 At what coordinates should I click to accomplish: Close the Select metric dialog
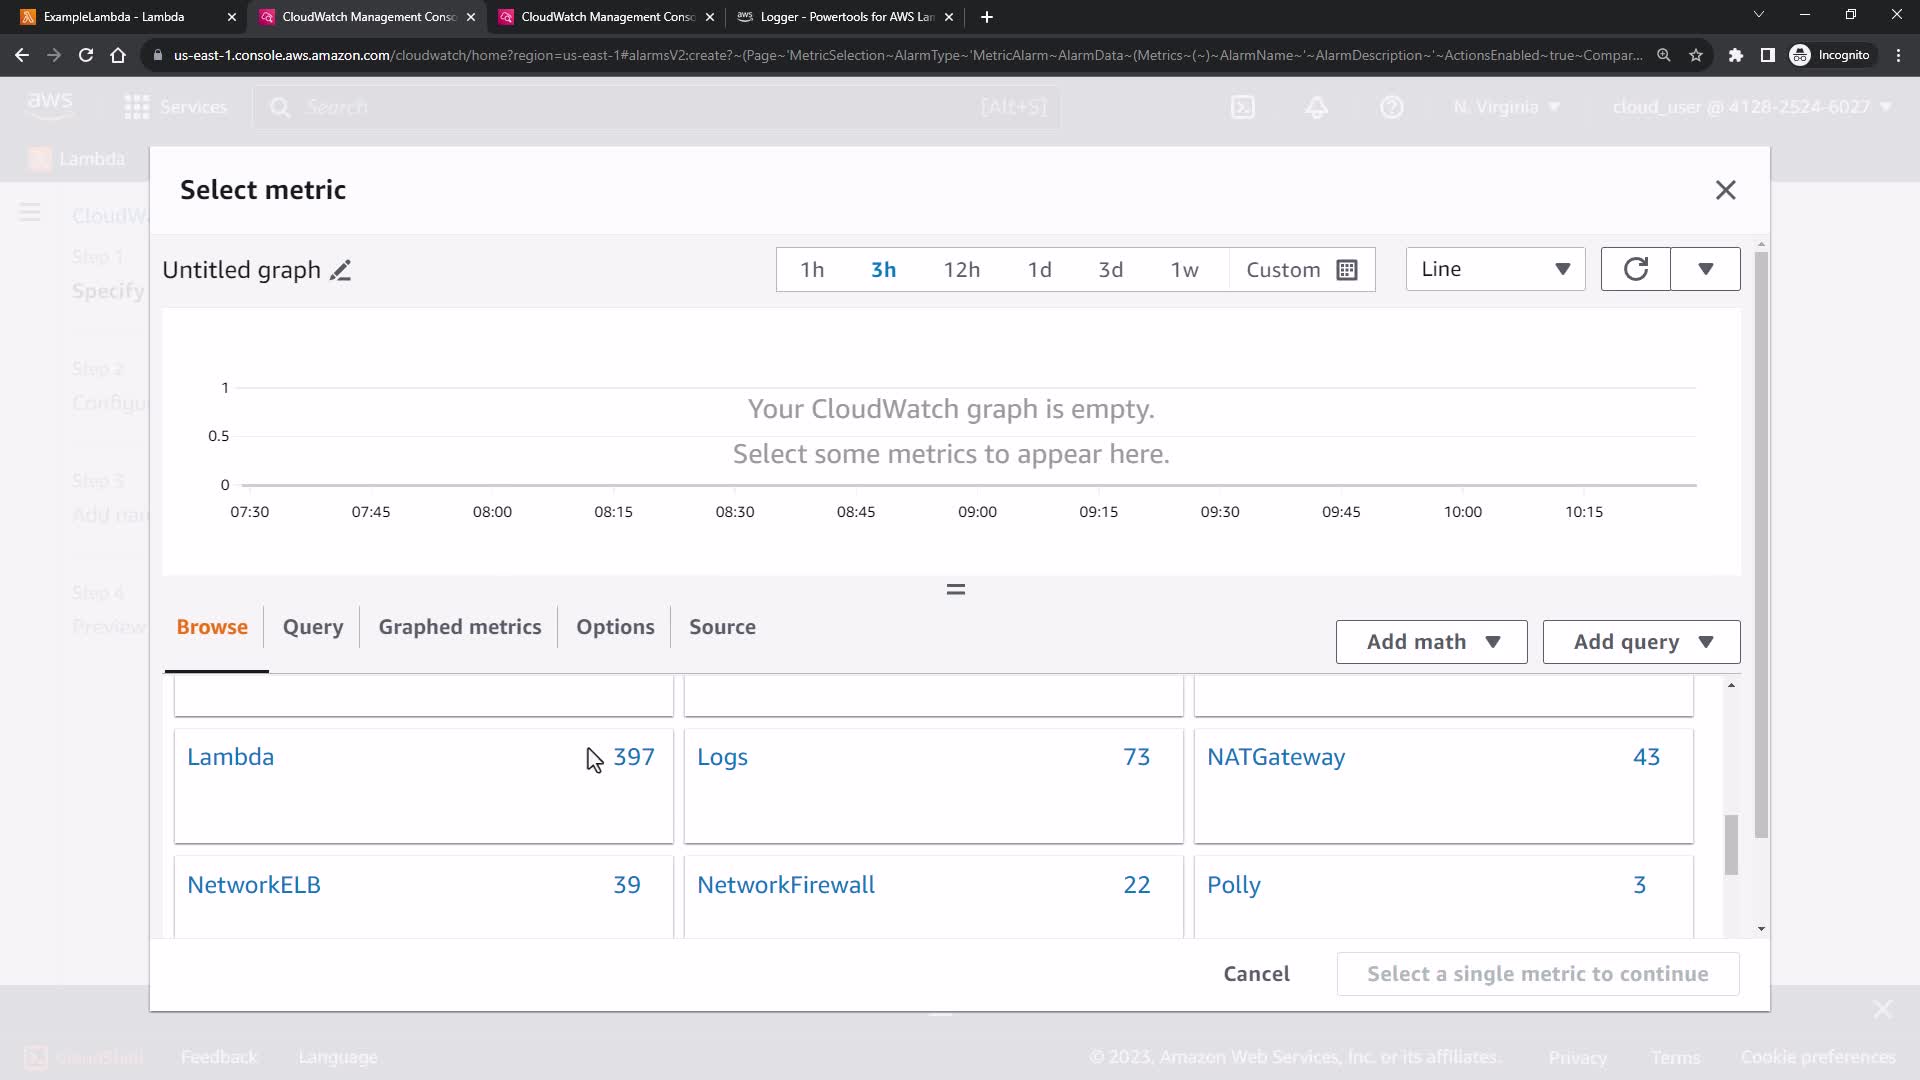coord(1725,190)
